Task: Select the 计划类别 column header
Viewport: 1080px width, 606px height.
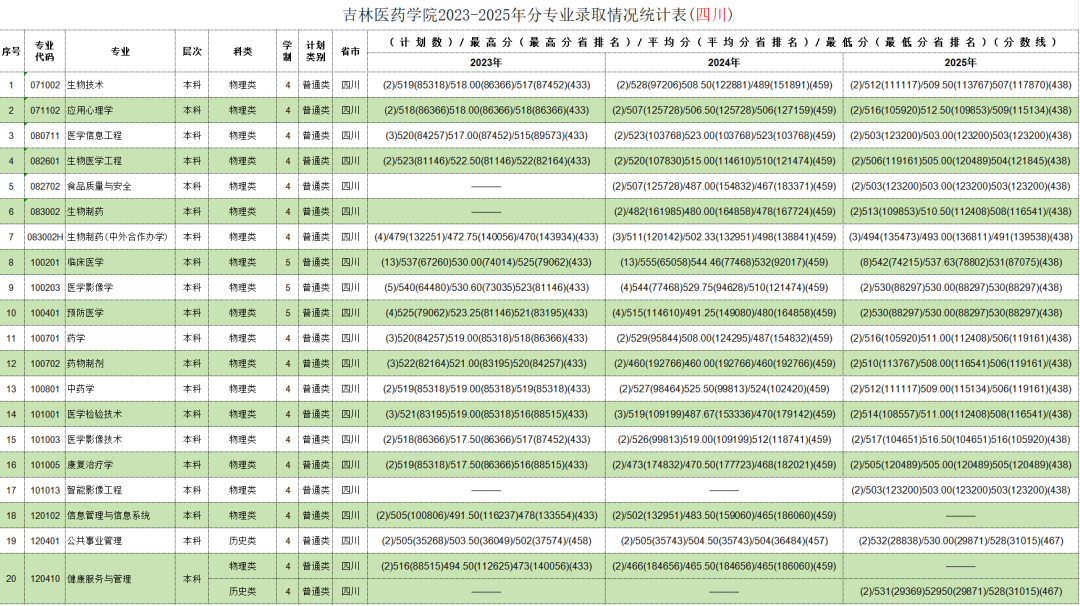Action: (x=316, y=52)
